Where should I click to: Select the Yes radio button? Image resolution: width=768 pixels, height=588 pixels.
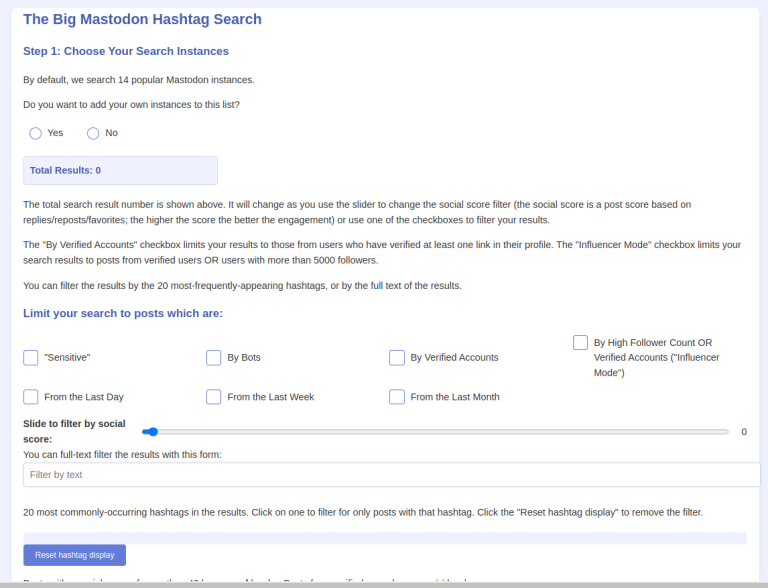pyautogui.click(x=35, y=133)
